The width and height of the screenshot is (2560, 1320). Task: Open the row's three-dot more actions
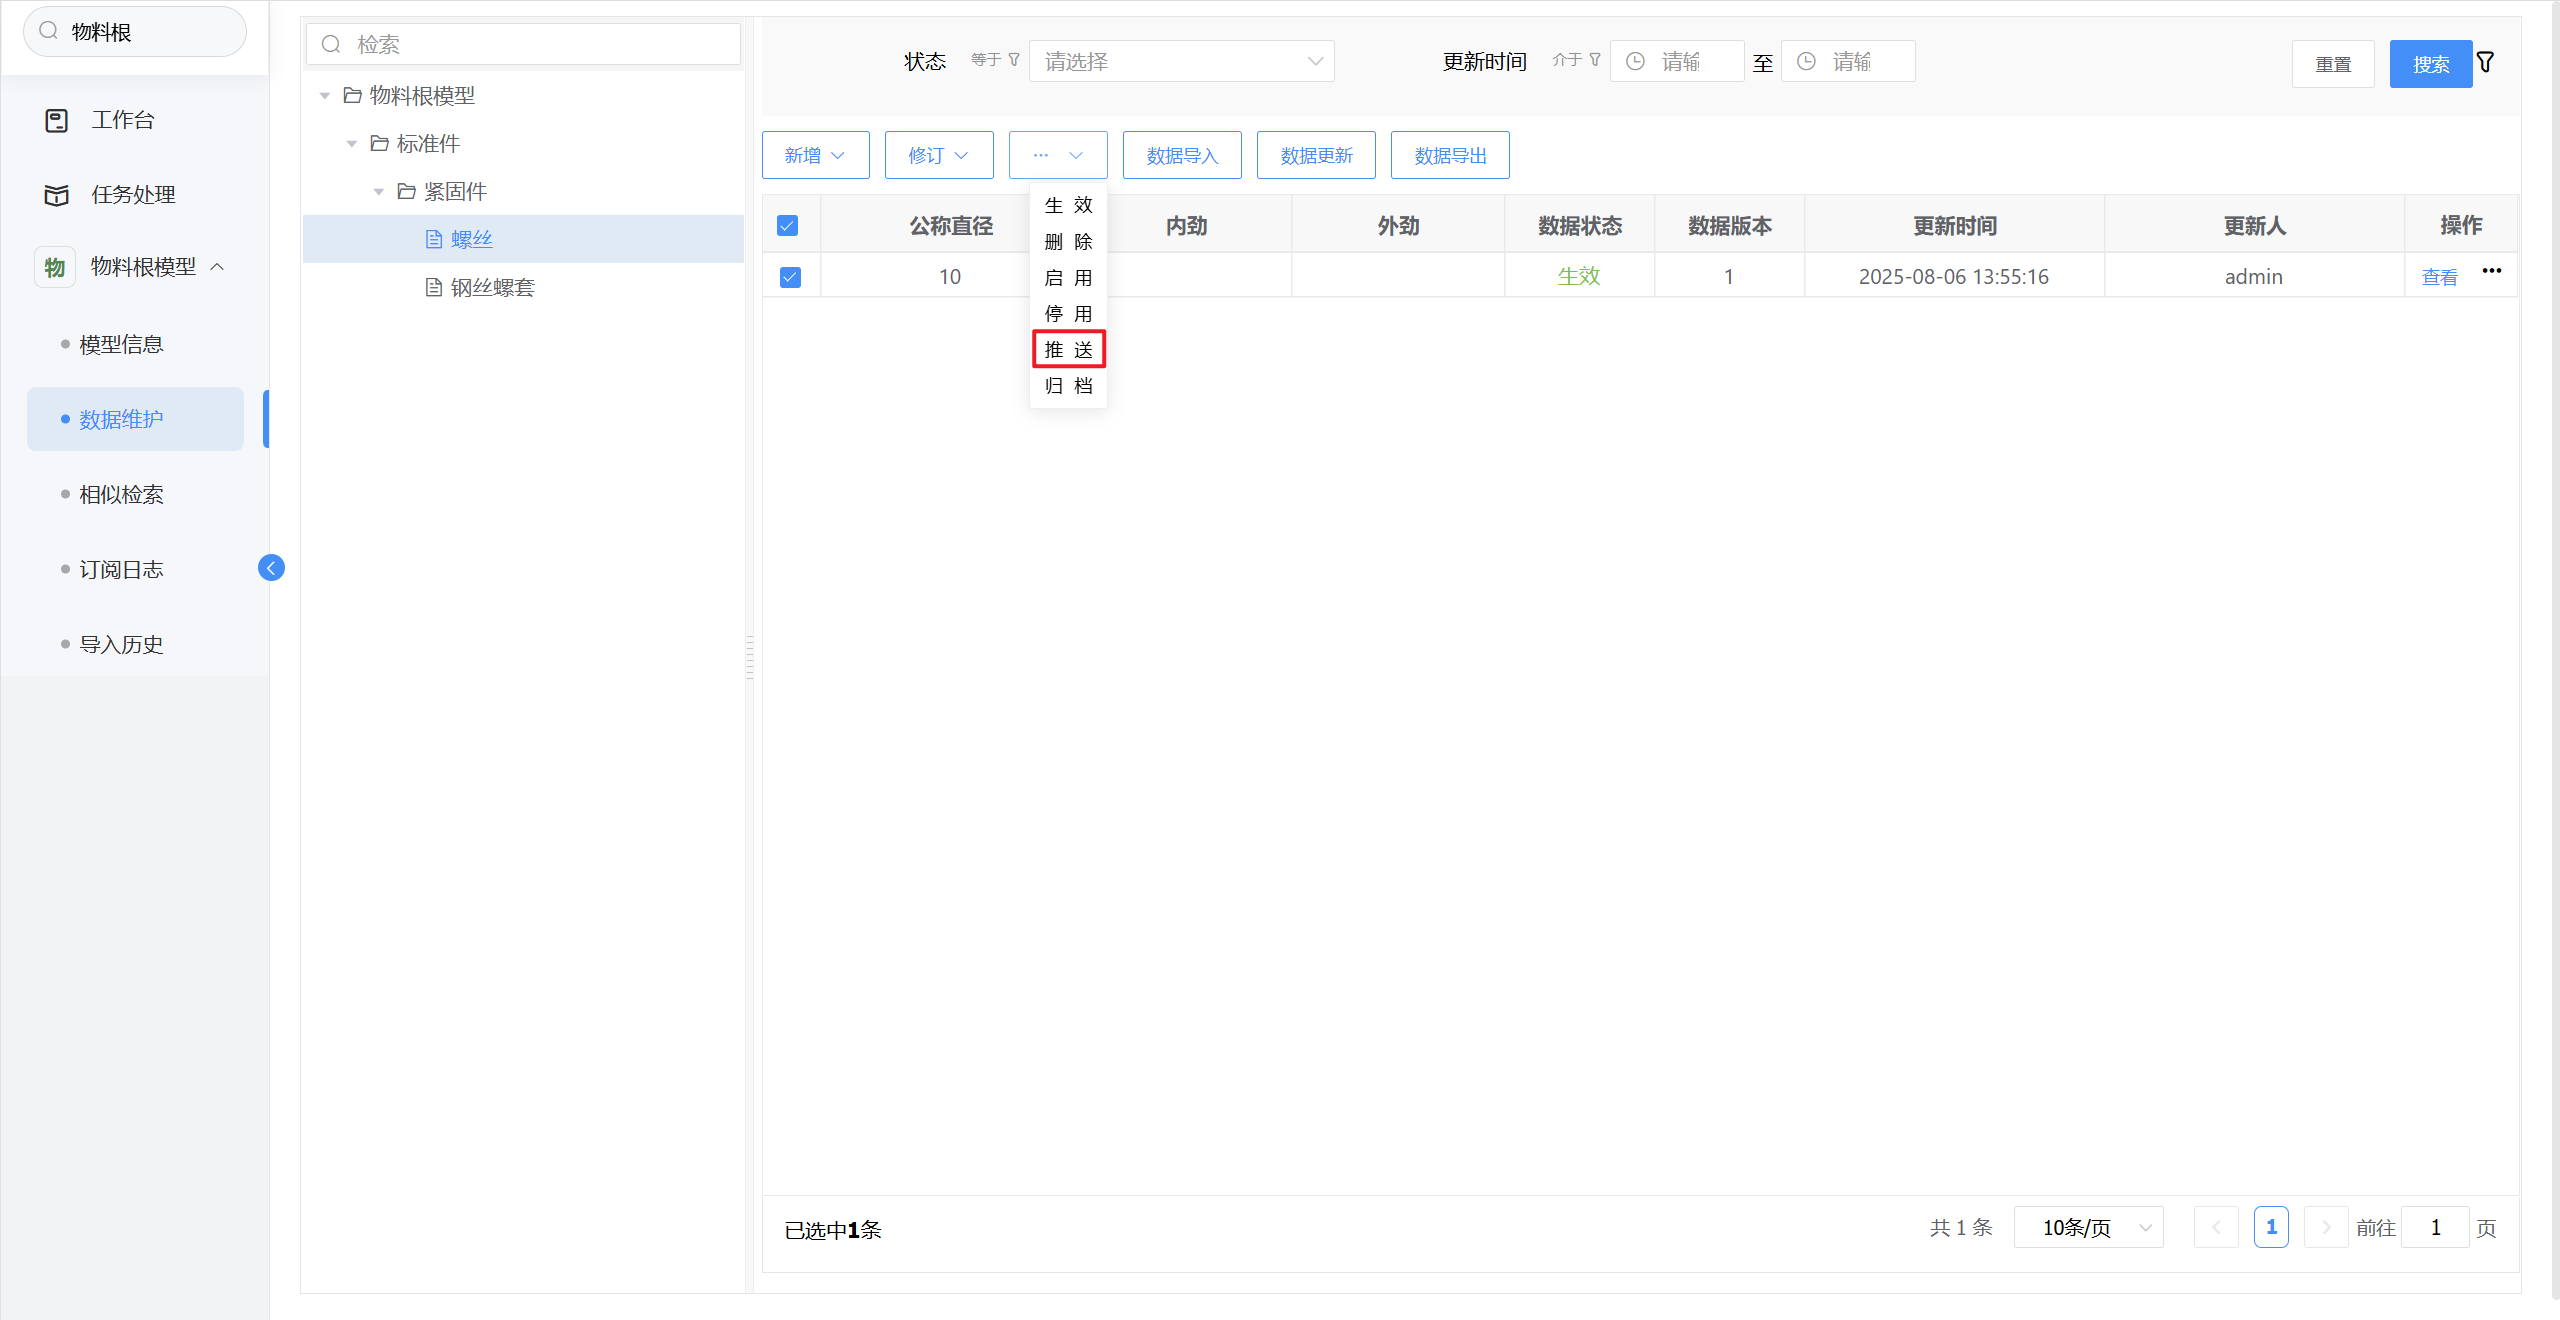click(2491, 271)
